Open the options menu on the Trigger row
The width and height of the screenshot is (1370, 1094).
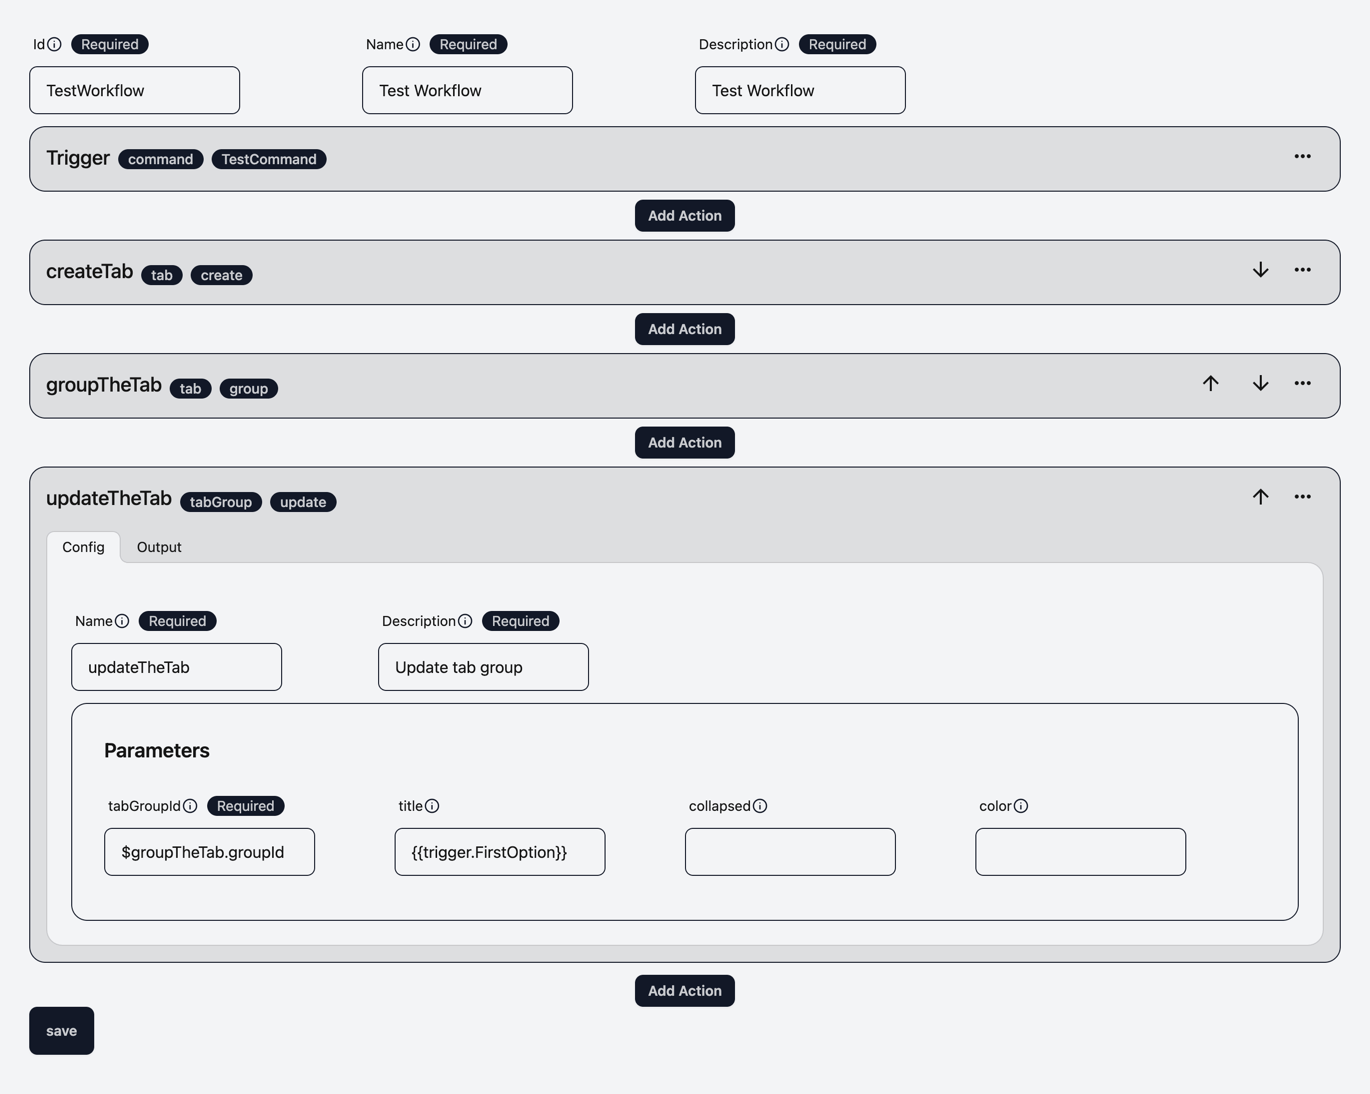click(x=1302, y=157)
